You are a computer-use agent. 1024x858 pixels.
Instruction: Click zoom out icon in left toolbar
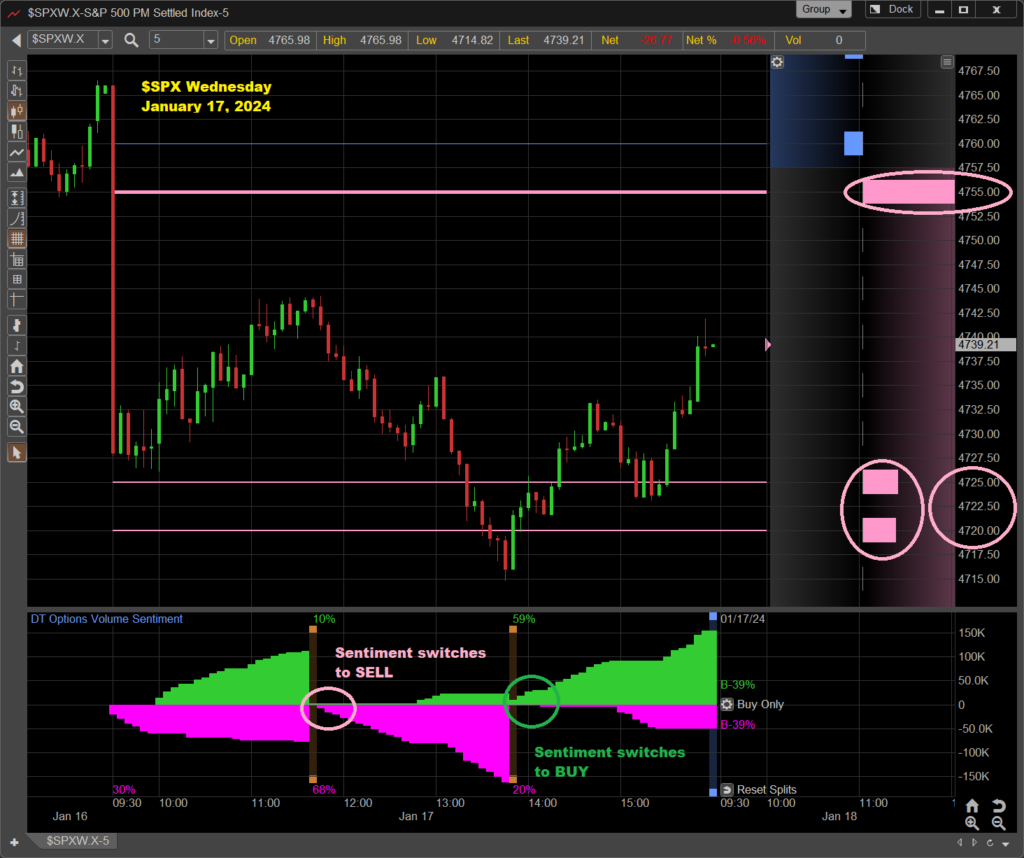coord(16,427)
